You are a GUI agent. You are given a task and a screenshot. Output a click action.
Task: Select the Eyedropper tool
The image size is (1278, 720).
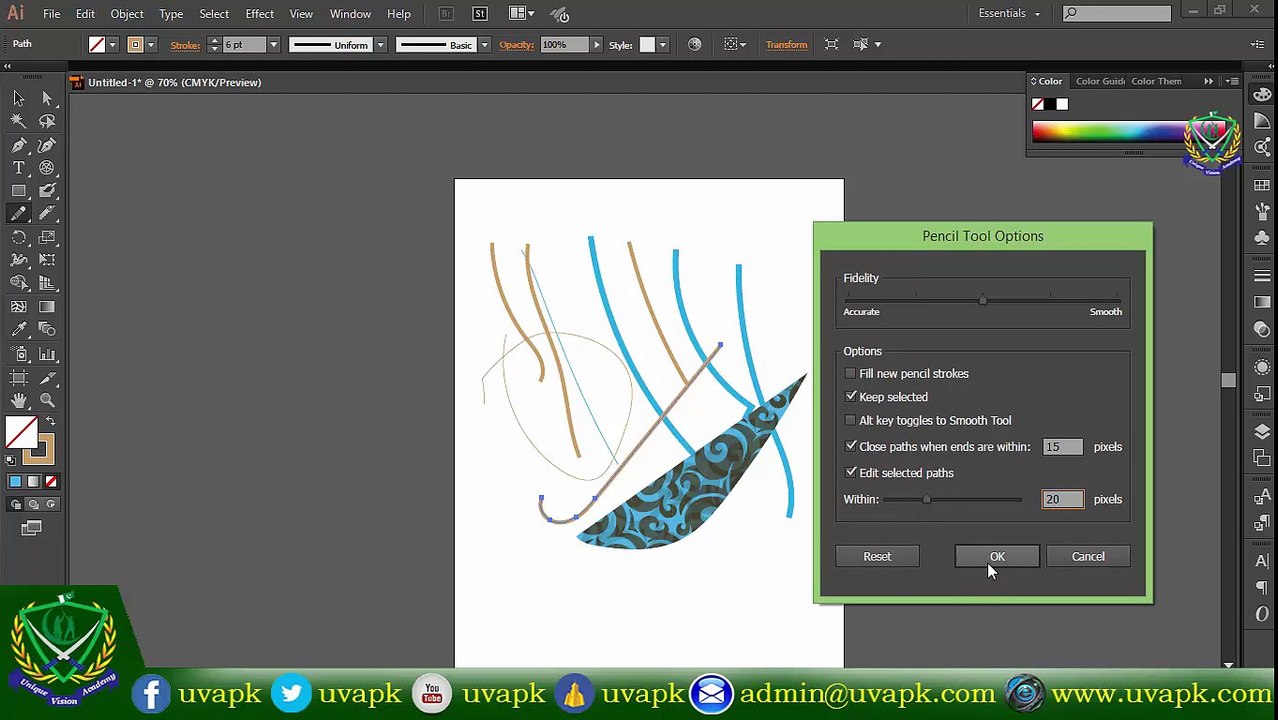(19, 330)
